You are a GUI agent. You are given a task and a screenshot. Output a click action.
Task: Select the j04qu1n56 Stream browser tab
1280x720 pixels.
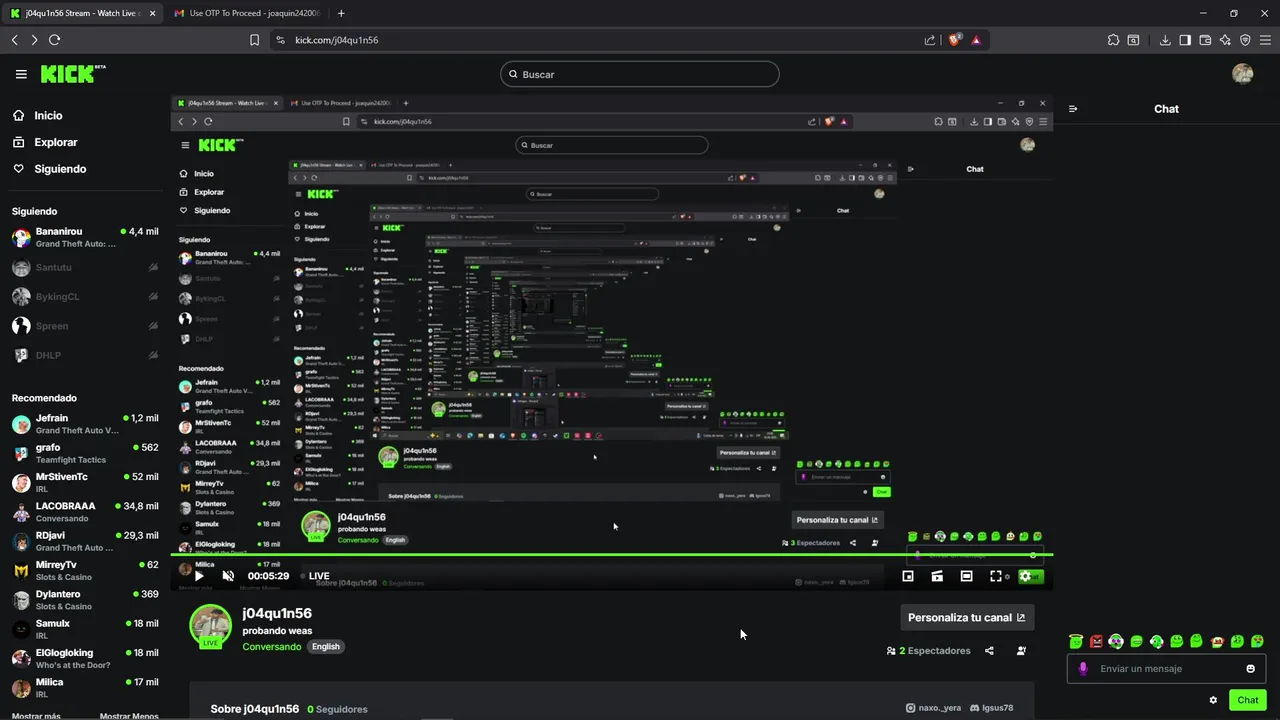tap(83, 13)
